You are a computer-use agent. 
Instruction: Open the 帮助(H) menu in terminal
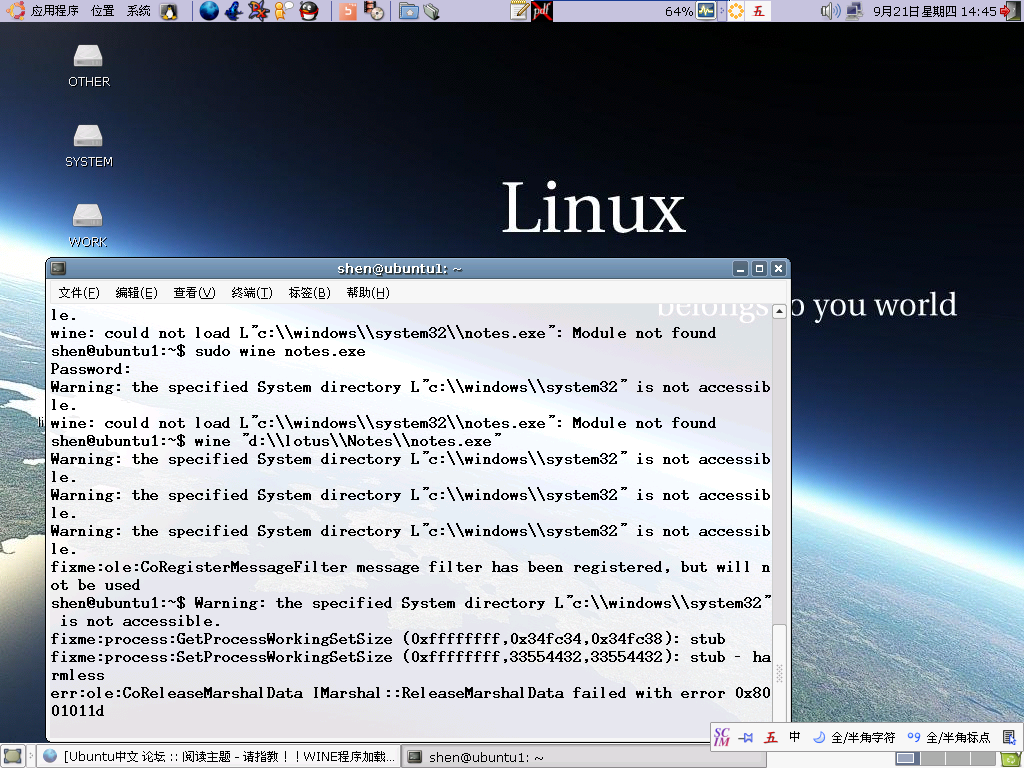pyautogui.click(x=368, y=293)
